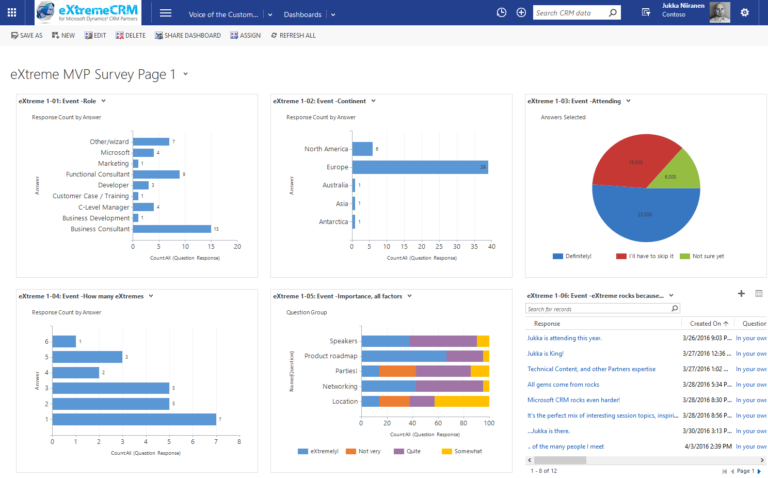This screenshot has height=478, width=768.
Task: Click the blue Definitely! legend swatch
Action: [557, 256]
